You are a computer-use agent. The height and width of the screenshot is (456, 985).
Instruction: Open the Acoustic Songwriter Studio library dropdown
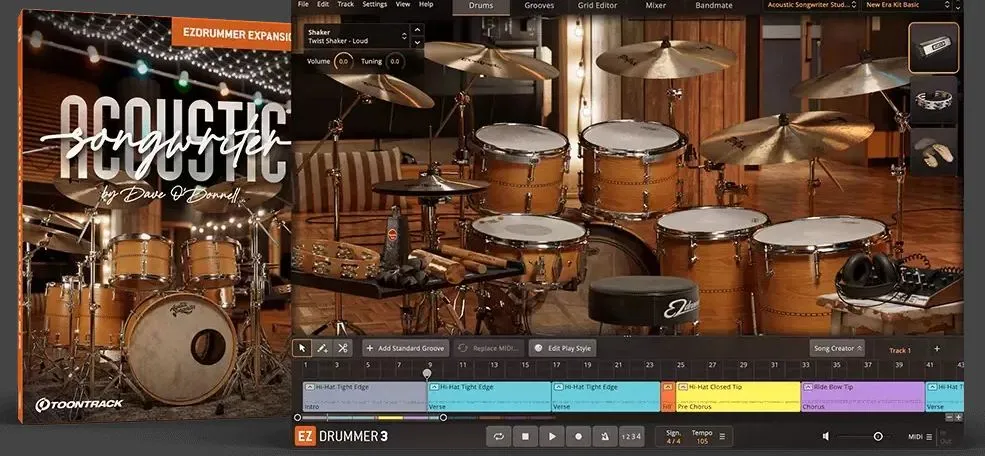pyautogui.click(x=810, y=5)
